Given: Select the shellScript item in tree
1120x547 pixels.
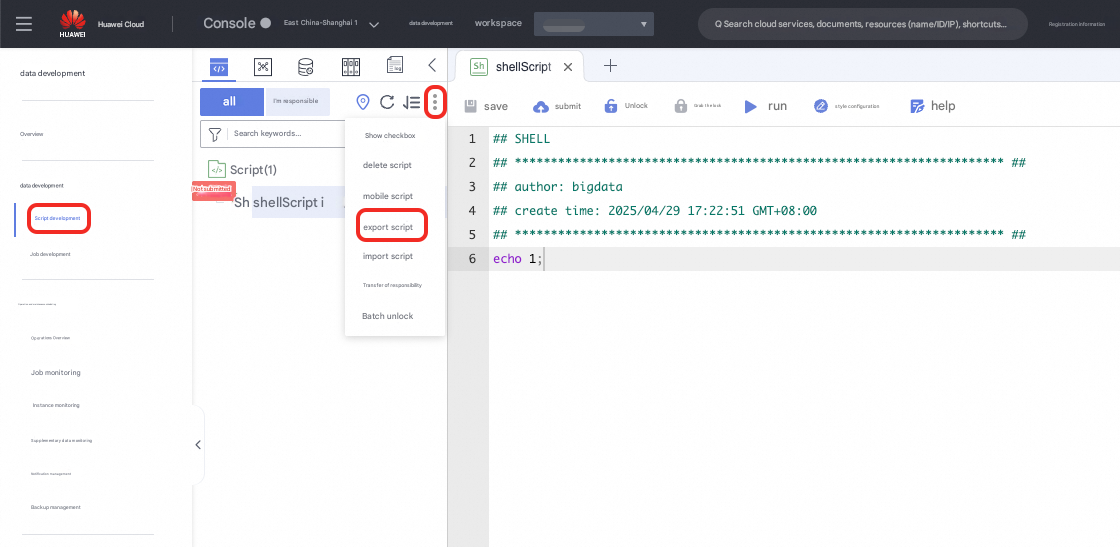Looking at the screenshot, I should [x=279, y=203].
